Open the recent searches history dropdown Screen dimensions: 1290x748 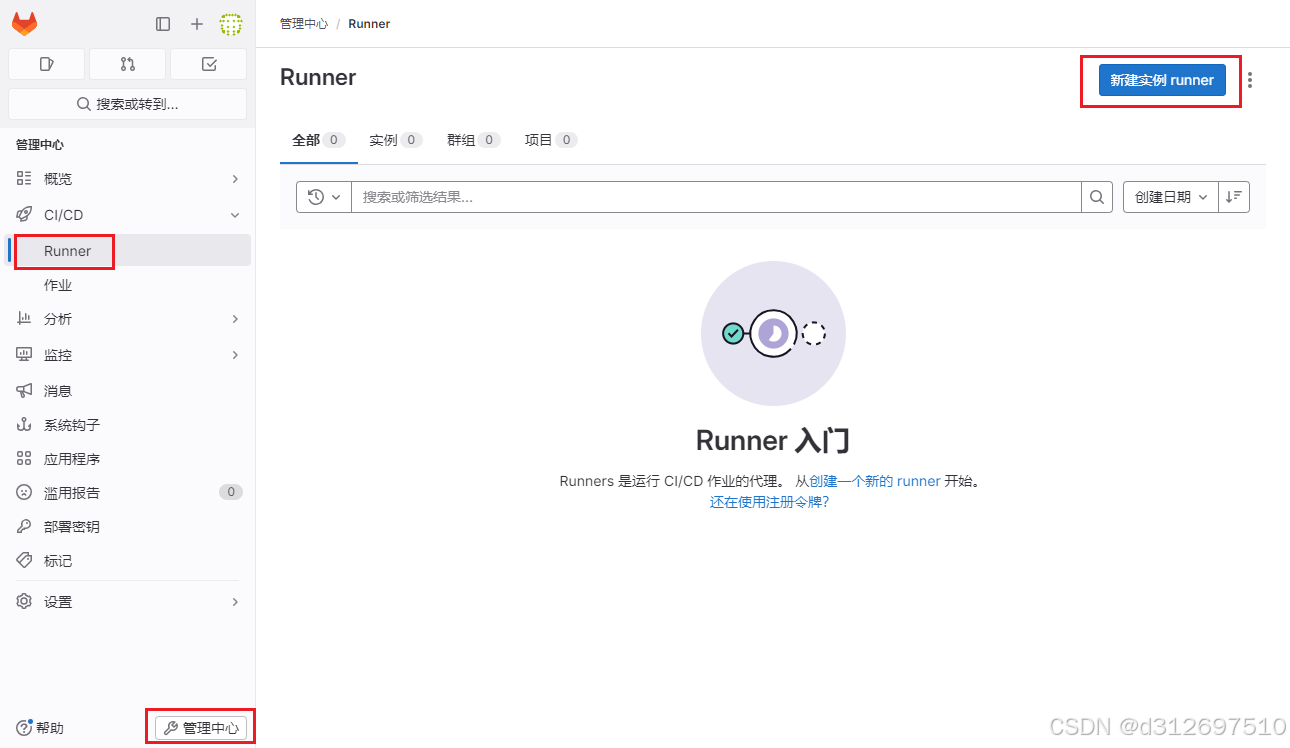324,197
